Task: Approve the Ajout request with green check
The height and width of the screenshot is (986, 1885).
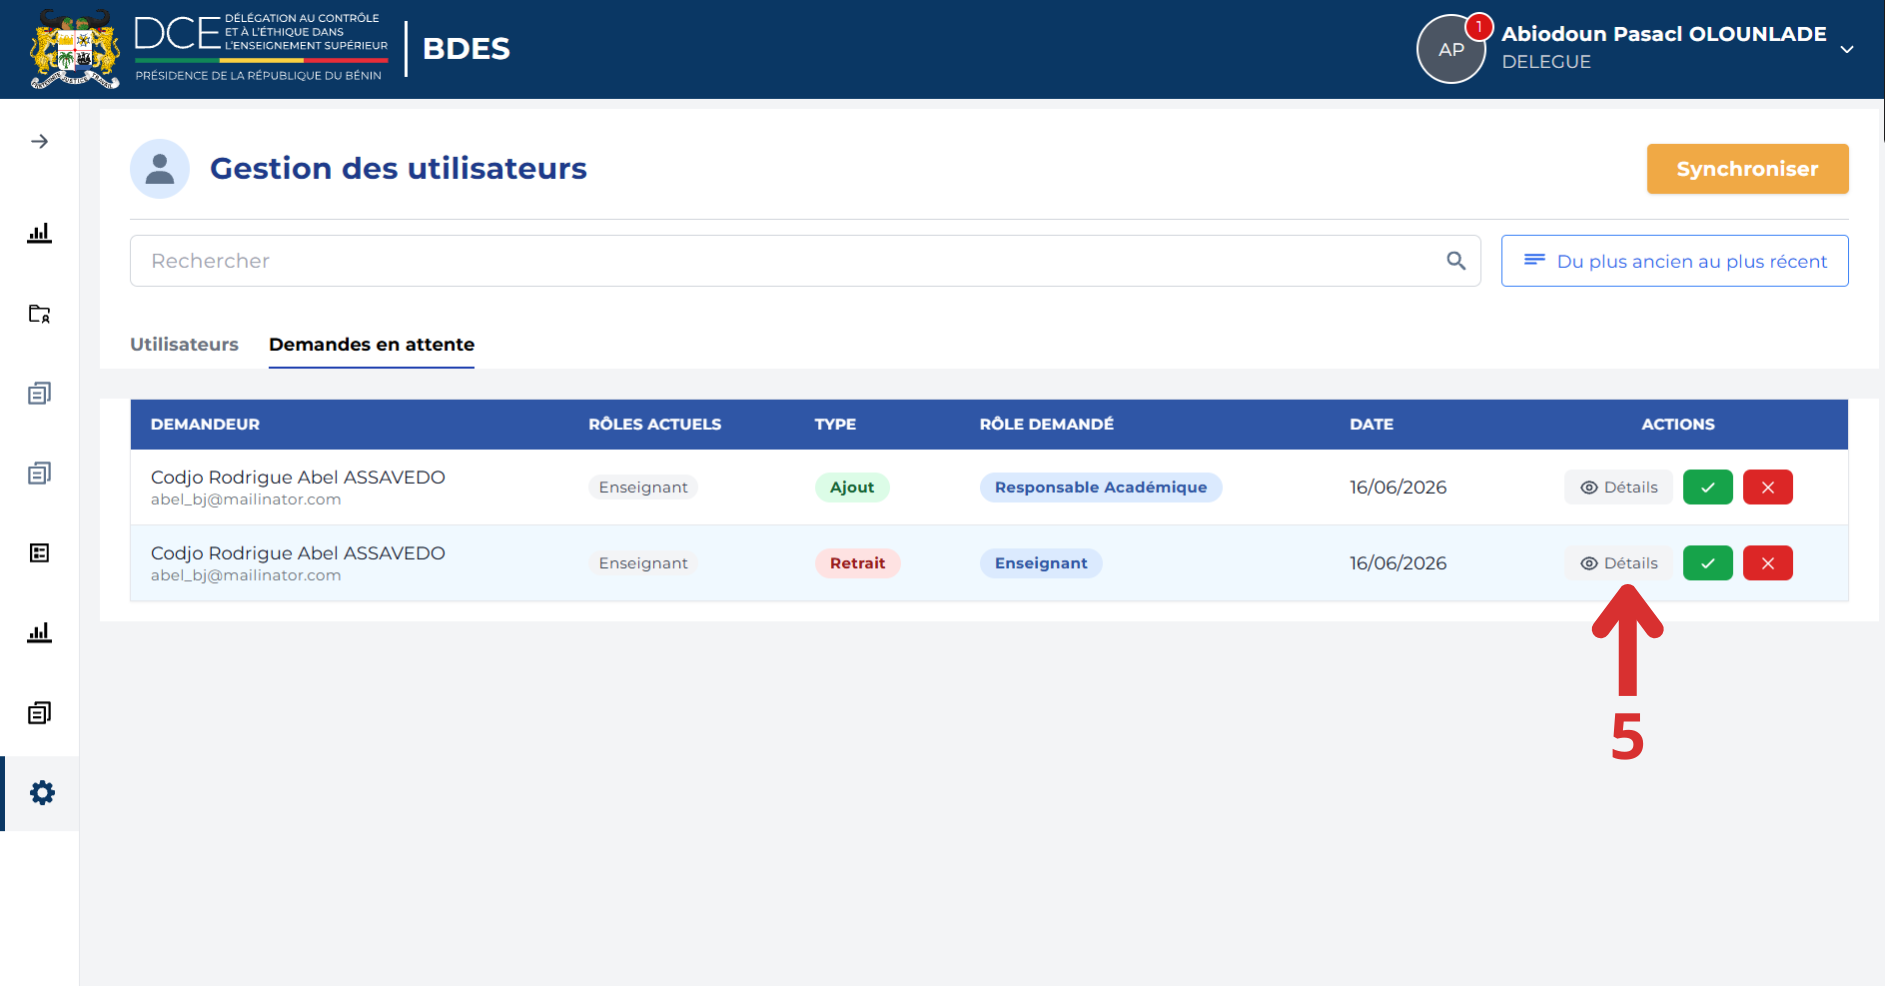Action: tap(1708, 487)
